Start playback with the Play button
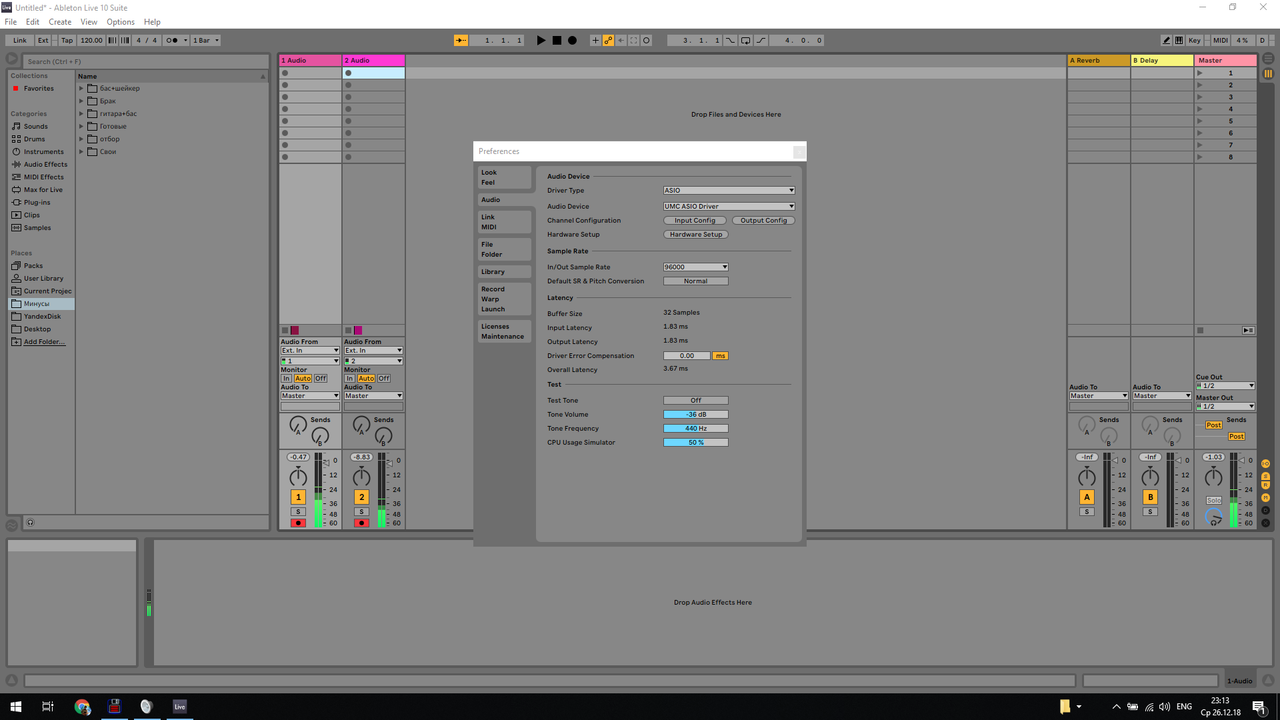Image resolution: width=1280 pixels, height=720 pixels. tap(541, 40)
